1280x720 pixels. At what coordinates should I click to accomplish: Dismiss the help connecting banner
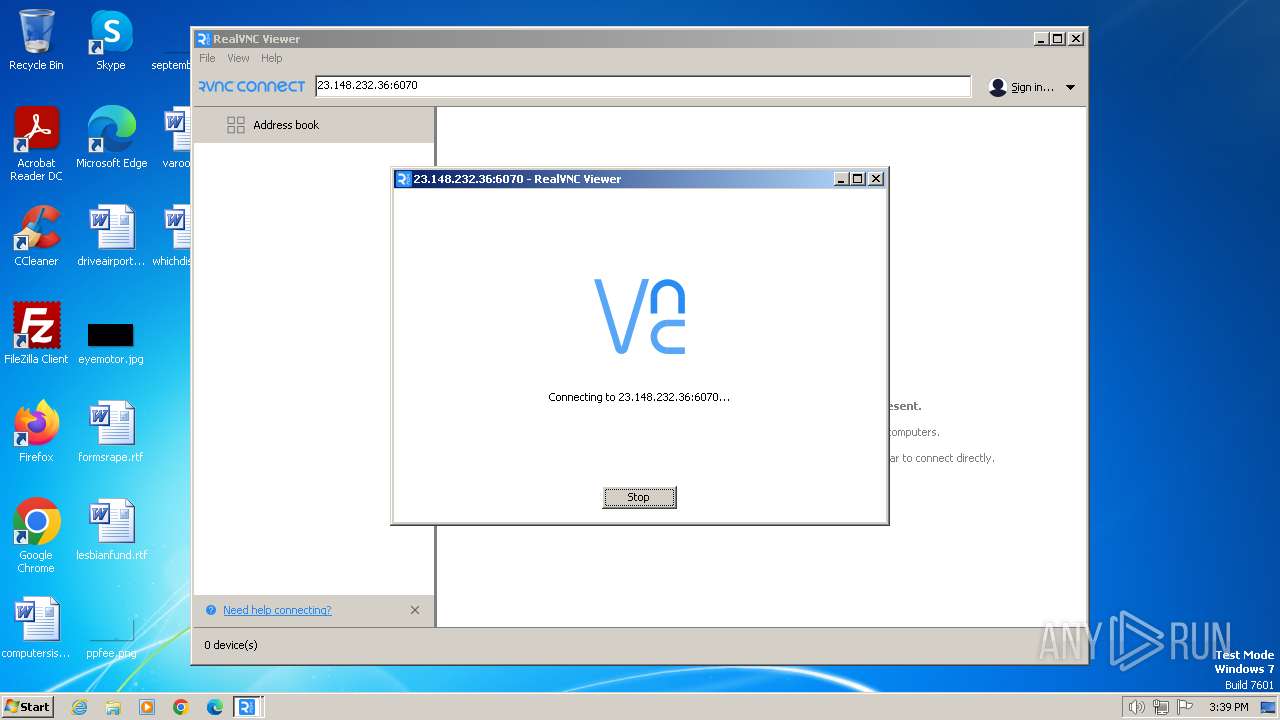[415, 610]
